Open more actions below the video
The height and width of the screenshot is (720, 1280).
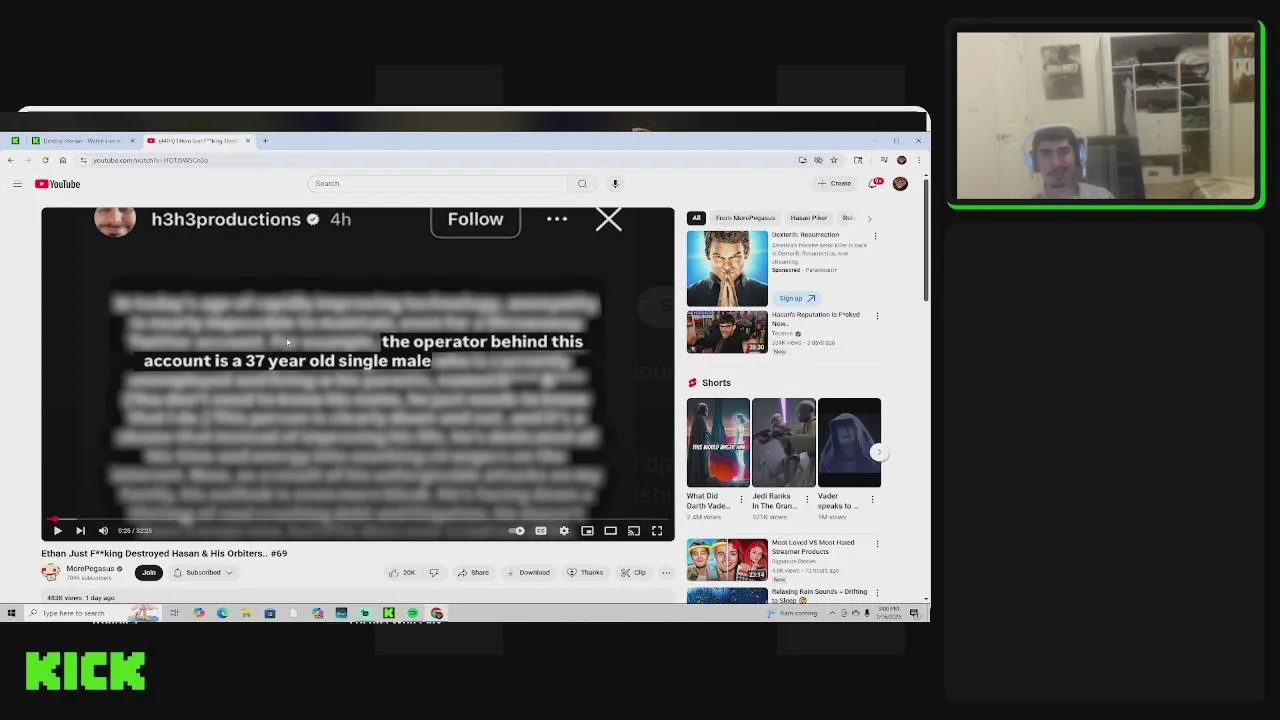point(666,573)
